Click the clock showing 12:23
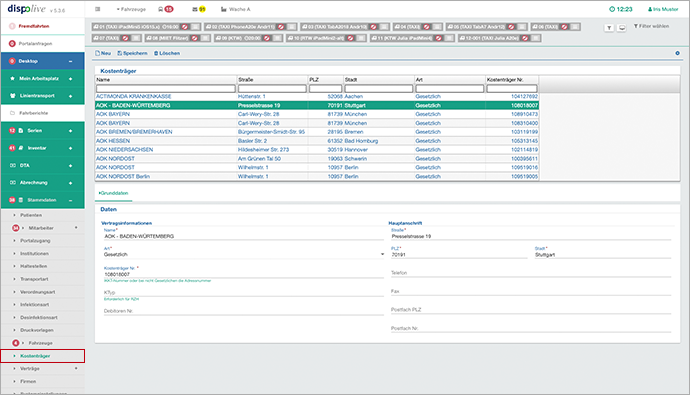Screen dimensions: 690x395 click(x=620, y=9)
